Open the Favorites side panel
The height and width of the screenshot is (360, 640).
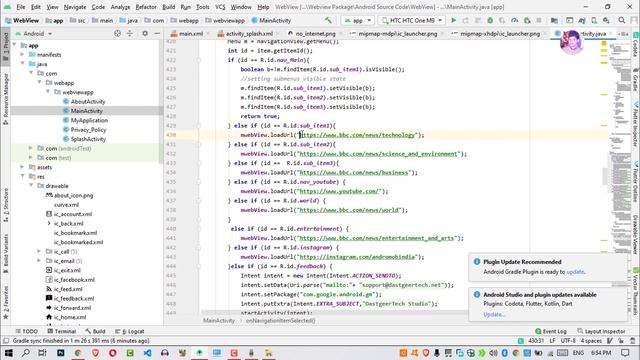coord(6,303)
